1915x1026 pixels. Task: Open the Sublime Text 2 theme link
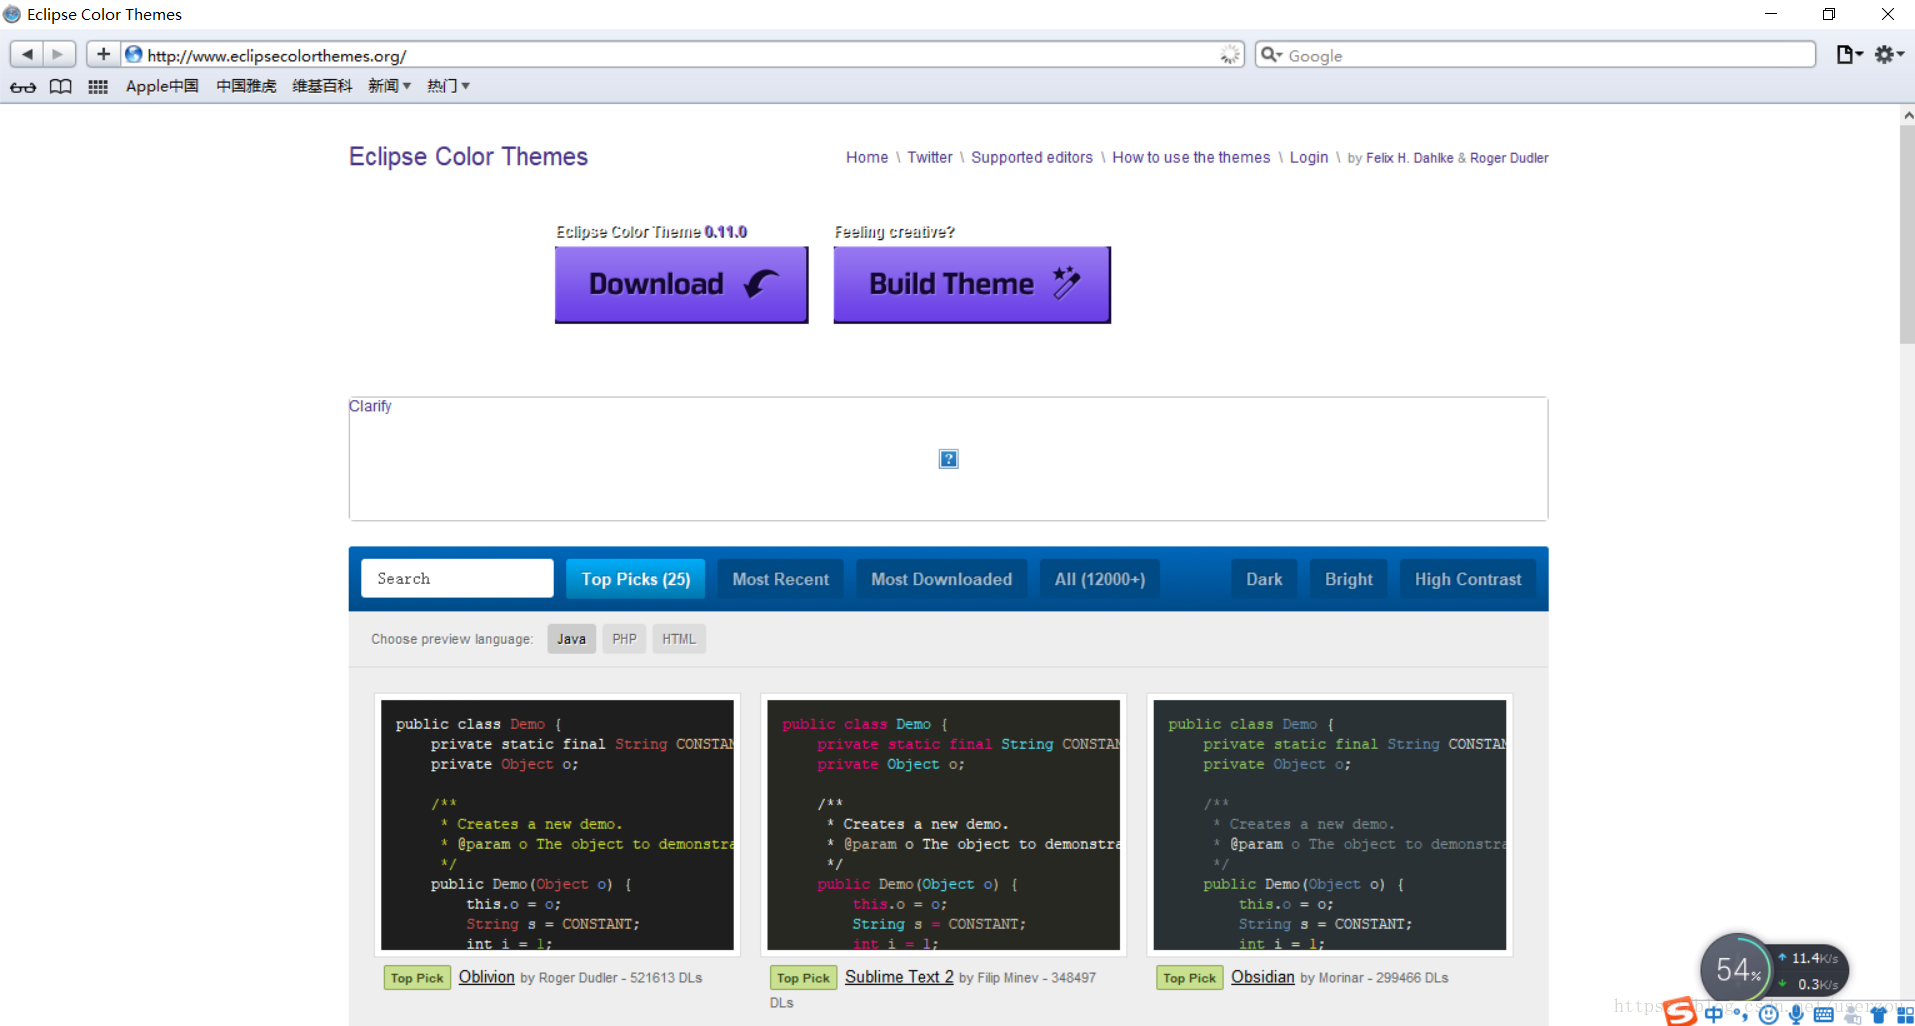click(x=899, y=977)
